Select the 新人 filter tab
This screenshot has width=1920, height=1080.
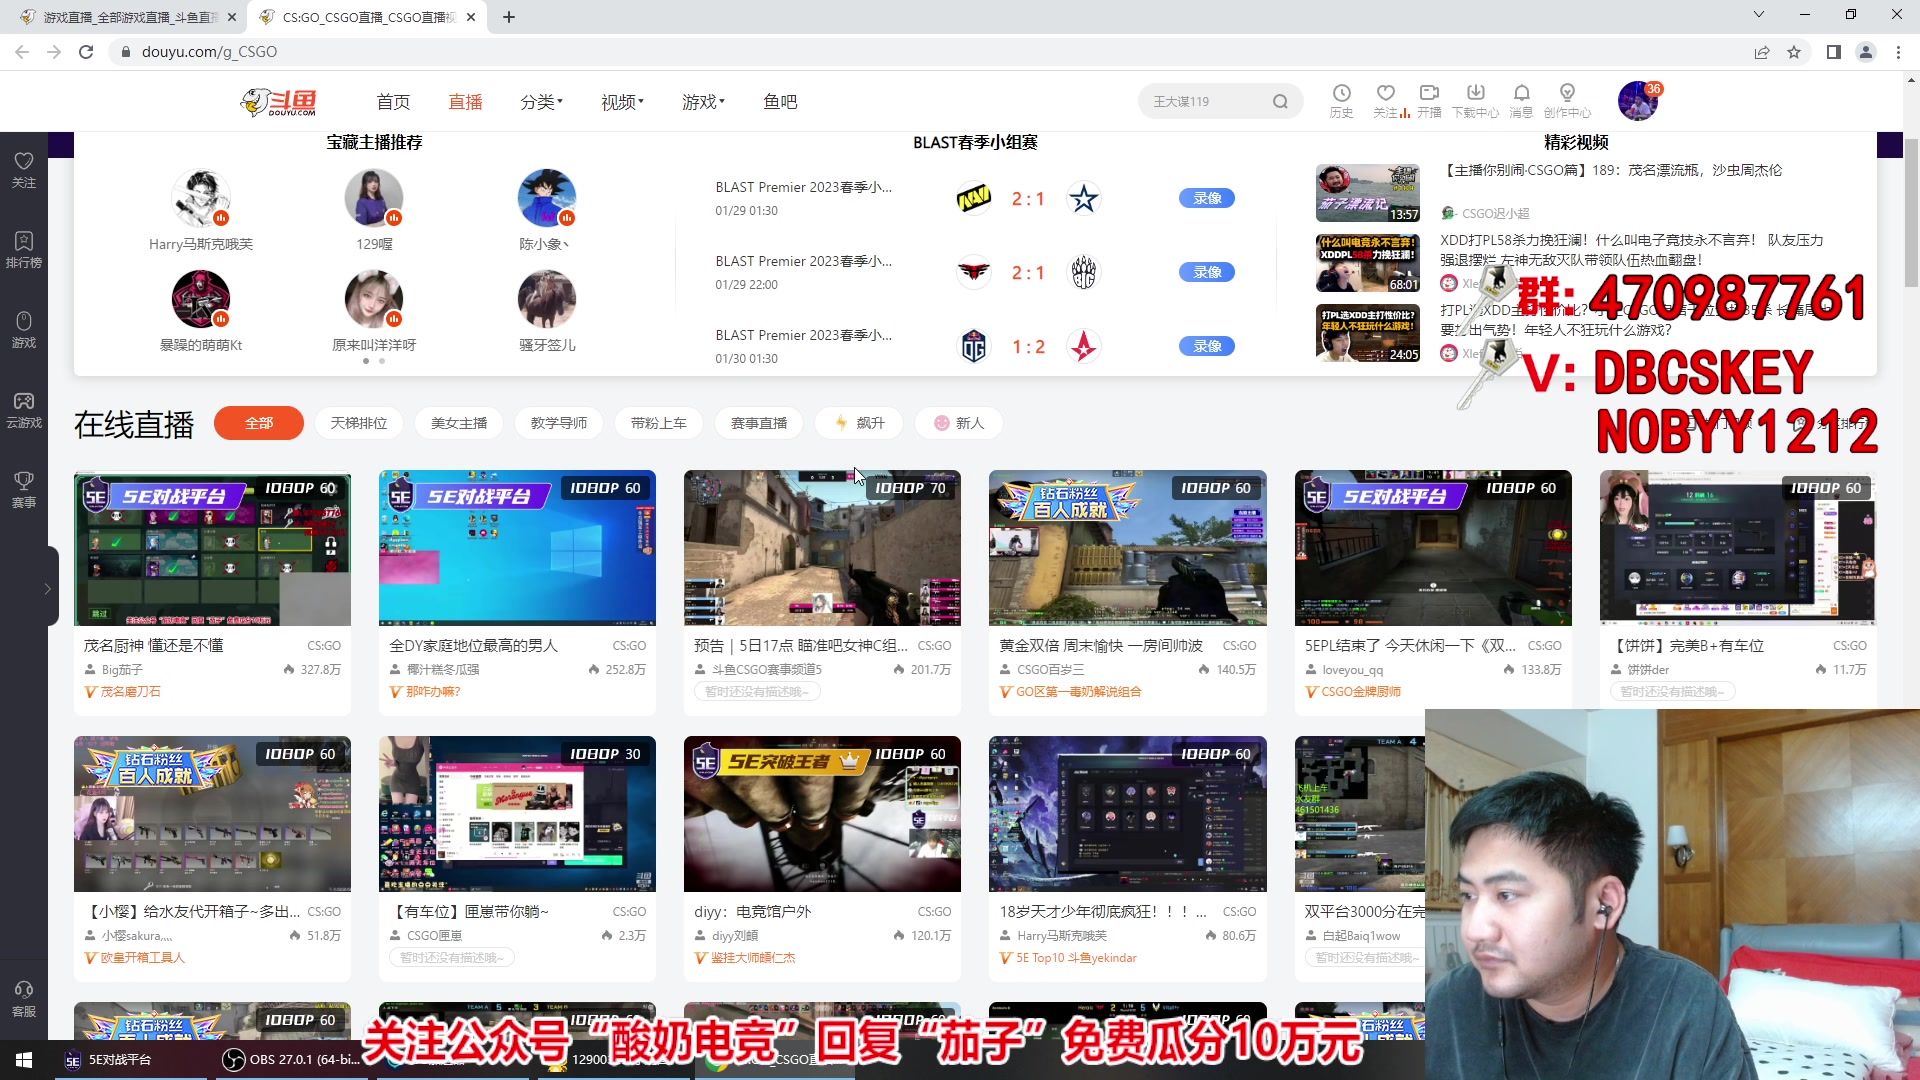pyautogui.click(x=959, y=423)
